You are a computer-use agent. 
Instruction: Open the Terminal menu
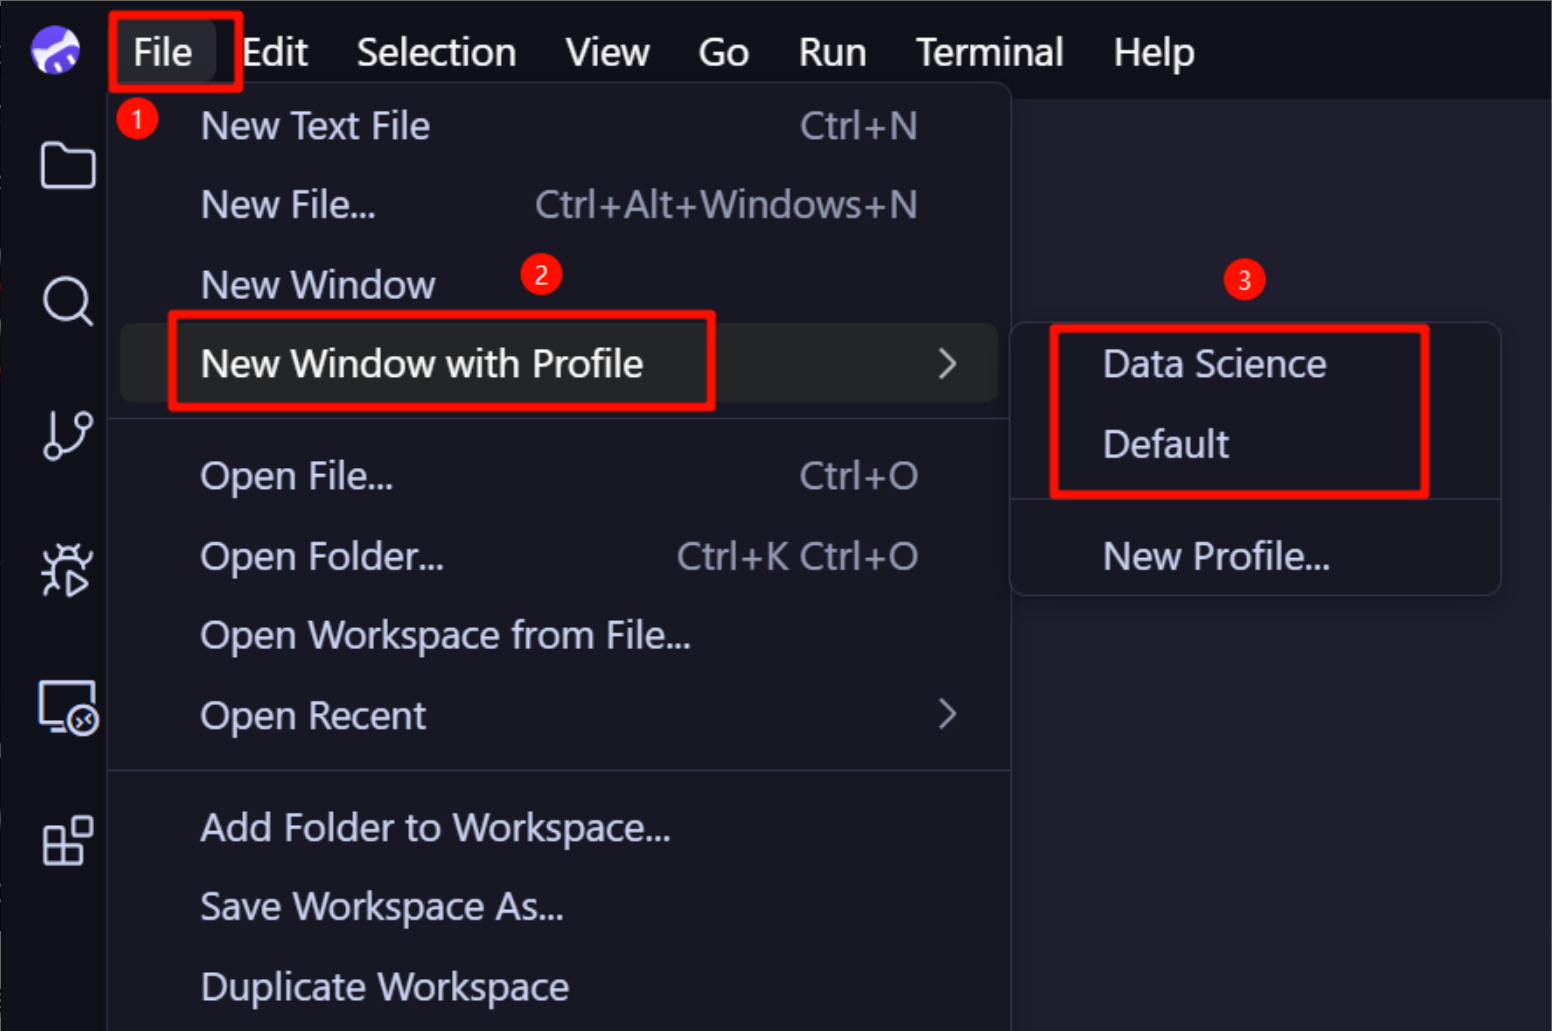(988, 51)
